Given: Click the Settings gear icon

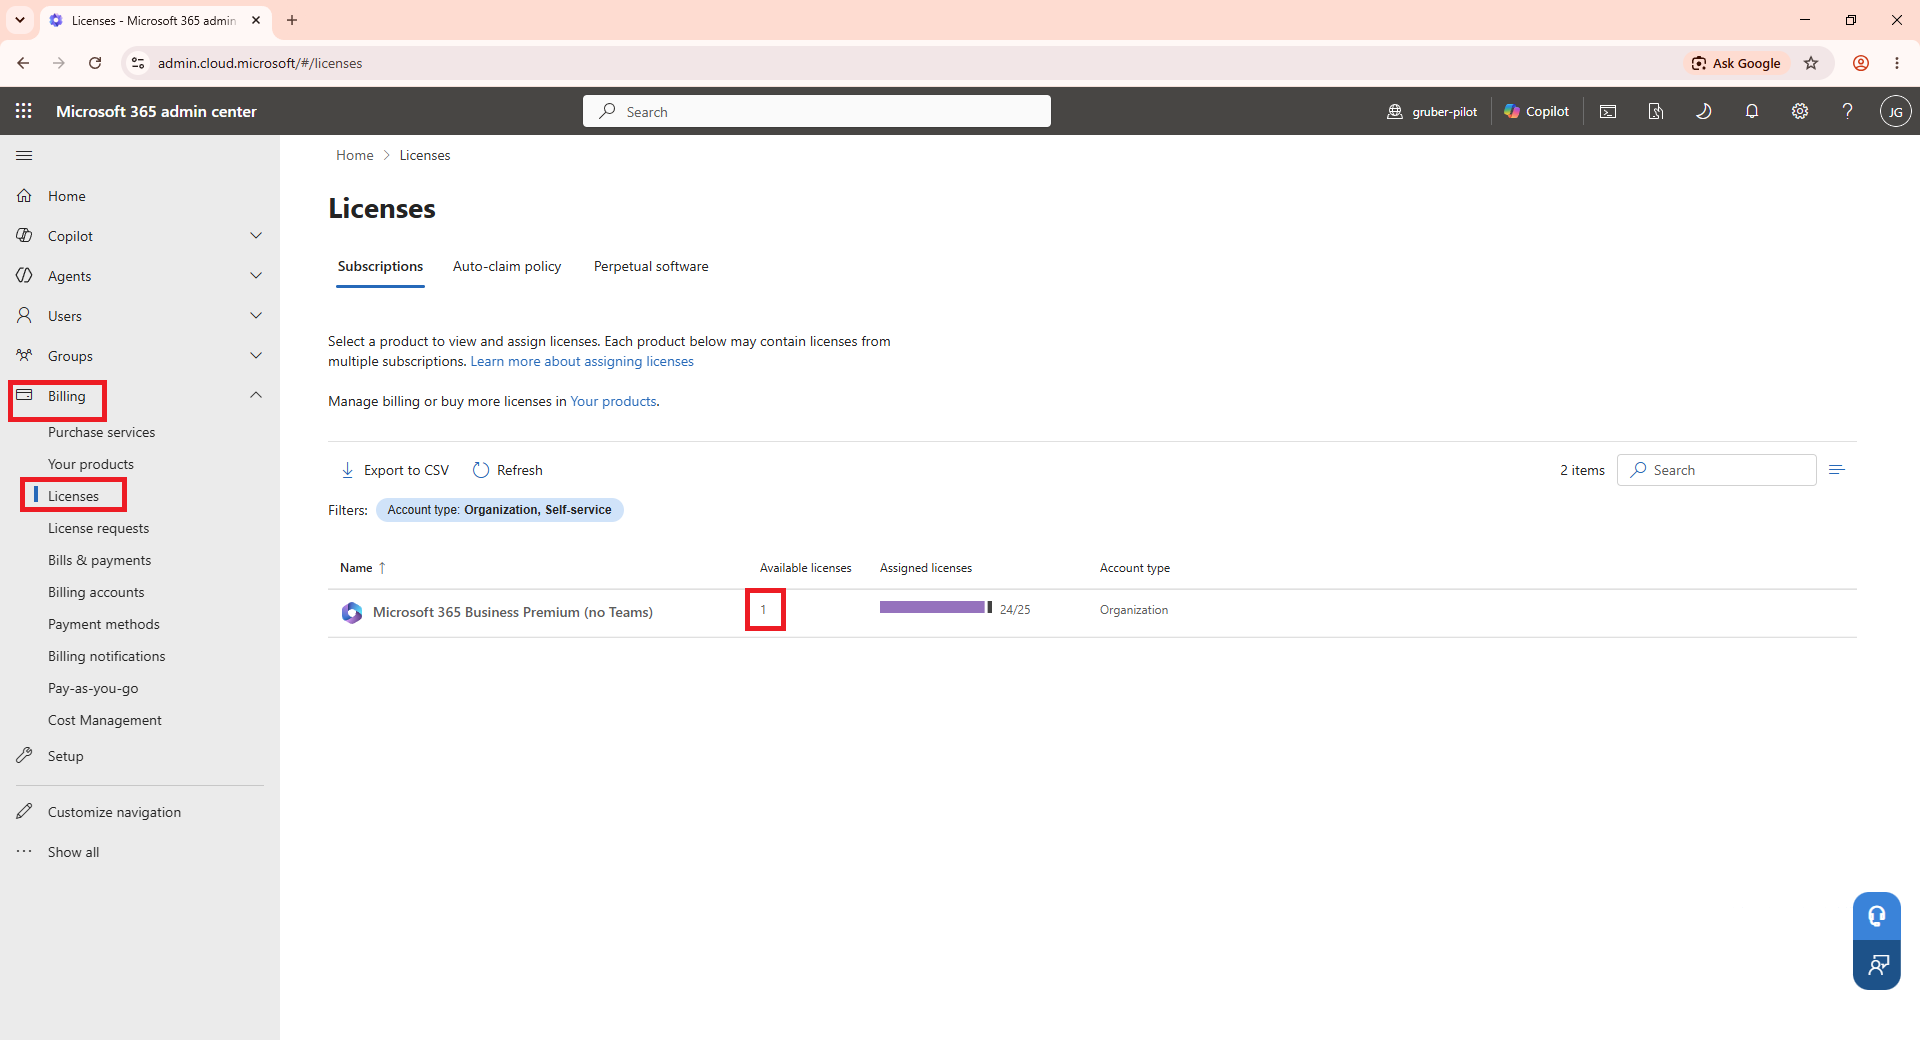Looking at the screenshot, I should (x=1800, y=111).
